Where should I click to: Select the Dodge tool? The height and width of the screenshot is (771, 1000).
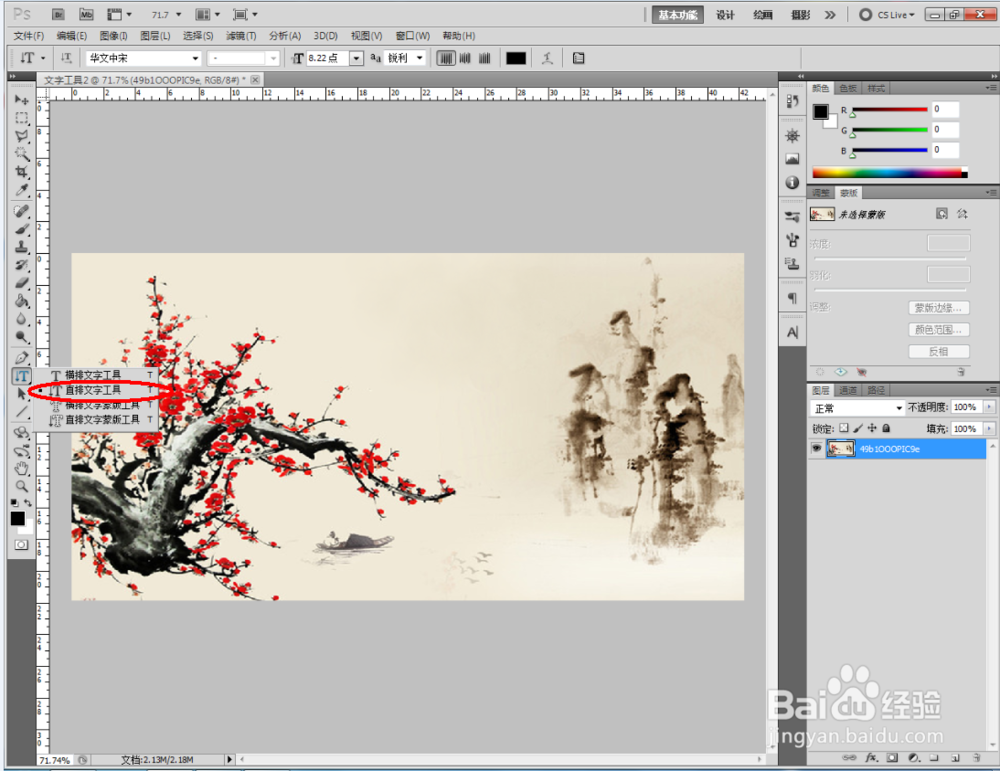[22, 336]
